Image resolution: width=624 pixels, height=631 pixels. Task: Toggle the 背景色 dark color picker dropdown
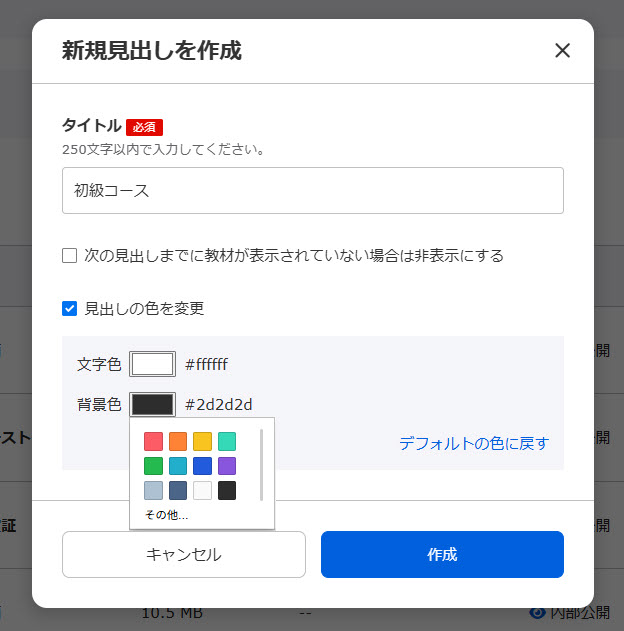click(152, 404)
